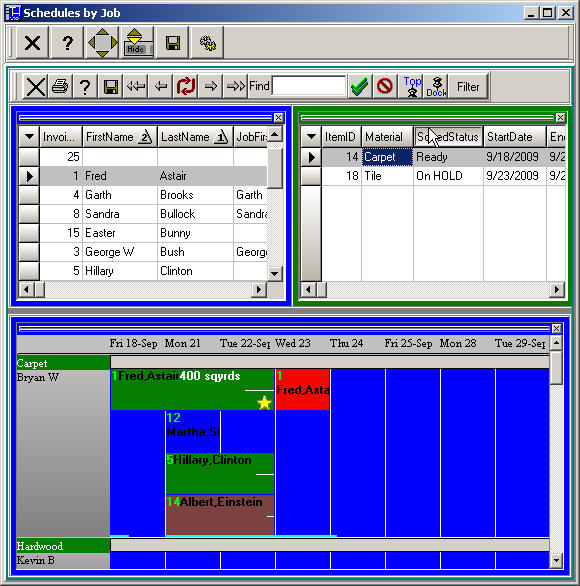
Task: Click the invoices grid scroll down arrow
Action: tap(275, 274)
